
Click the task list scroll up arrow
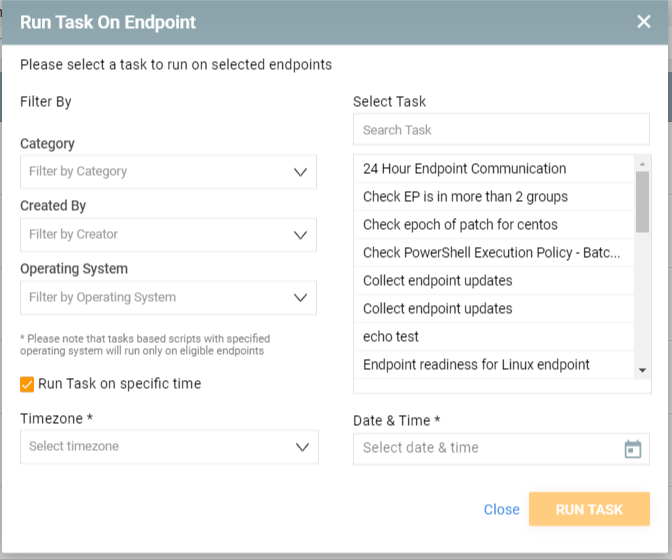642,164
